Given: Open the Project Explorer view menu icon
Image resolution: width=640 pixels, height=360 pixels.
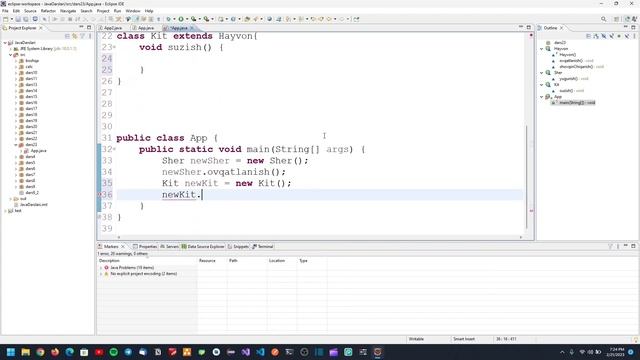Looking at the screenshot, I should [90, 36].
